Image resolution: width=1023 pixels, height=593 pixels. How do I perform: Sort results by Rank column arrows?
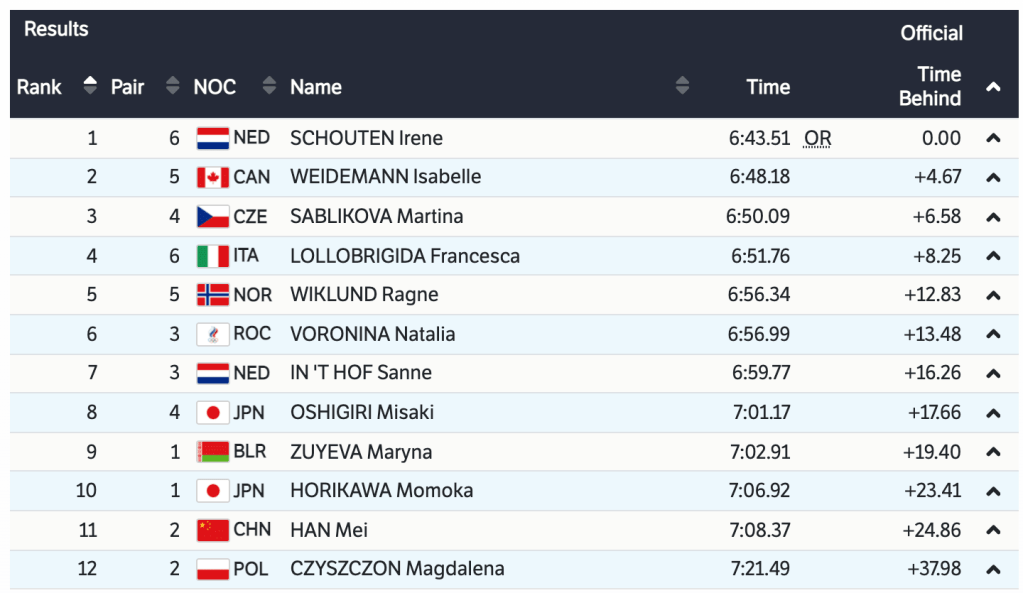91,87
